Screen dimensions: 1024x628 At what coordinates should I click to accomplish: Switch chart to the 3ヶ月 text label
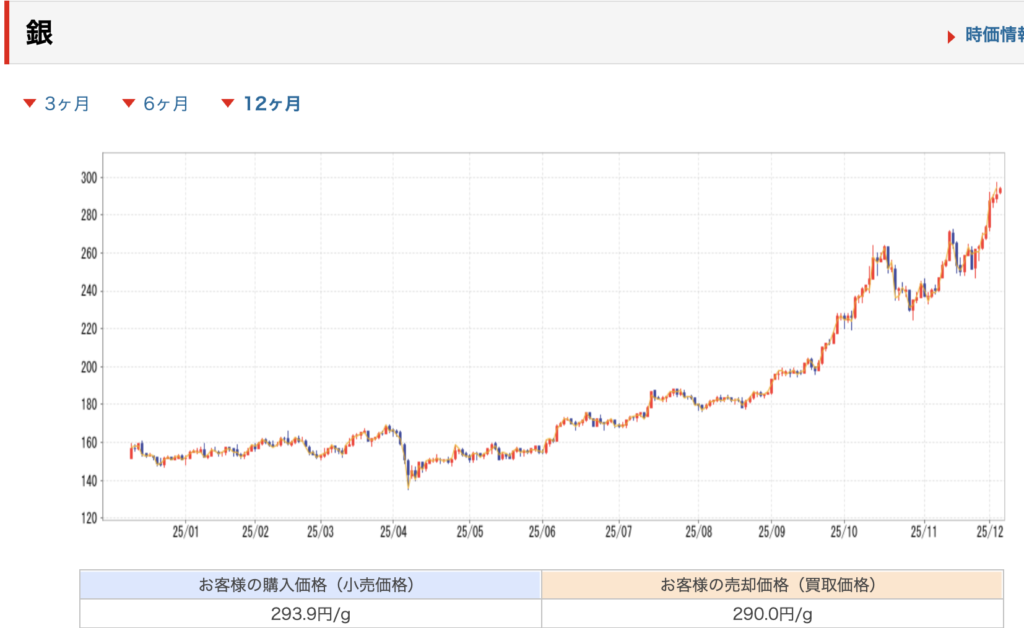pos(67,104)
